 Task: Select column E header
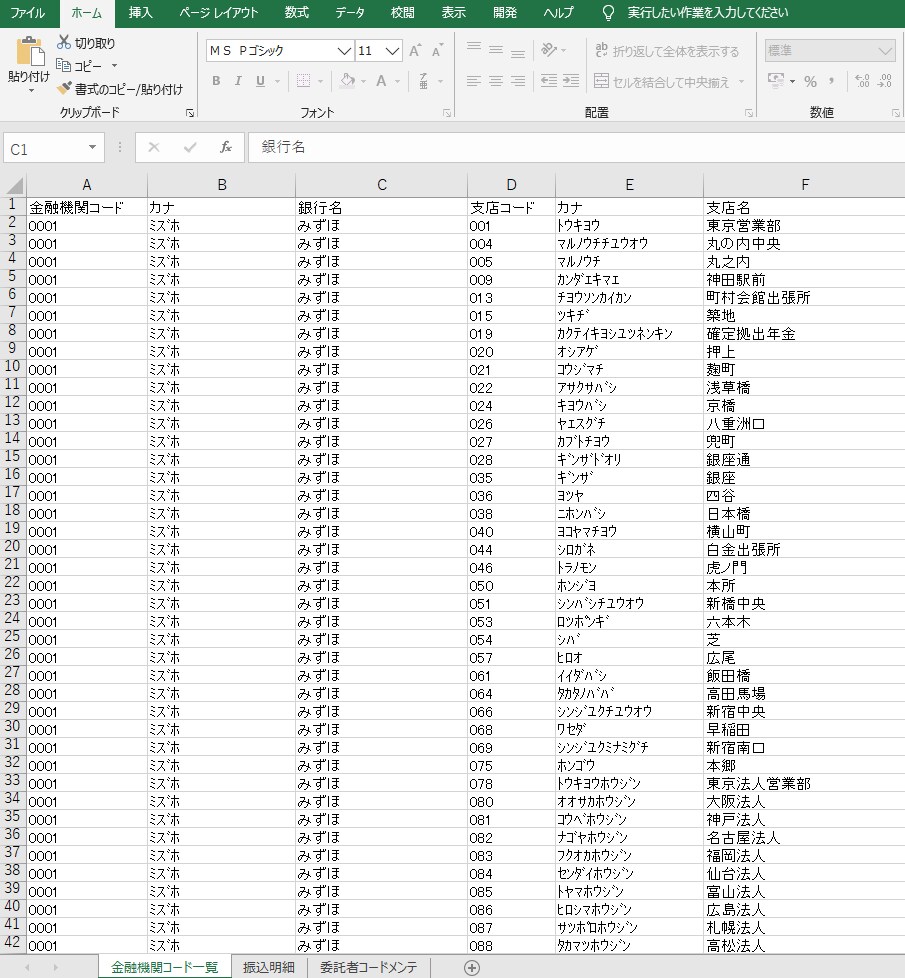[x=629, y=185]
